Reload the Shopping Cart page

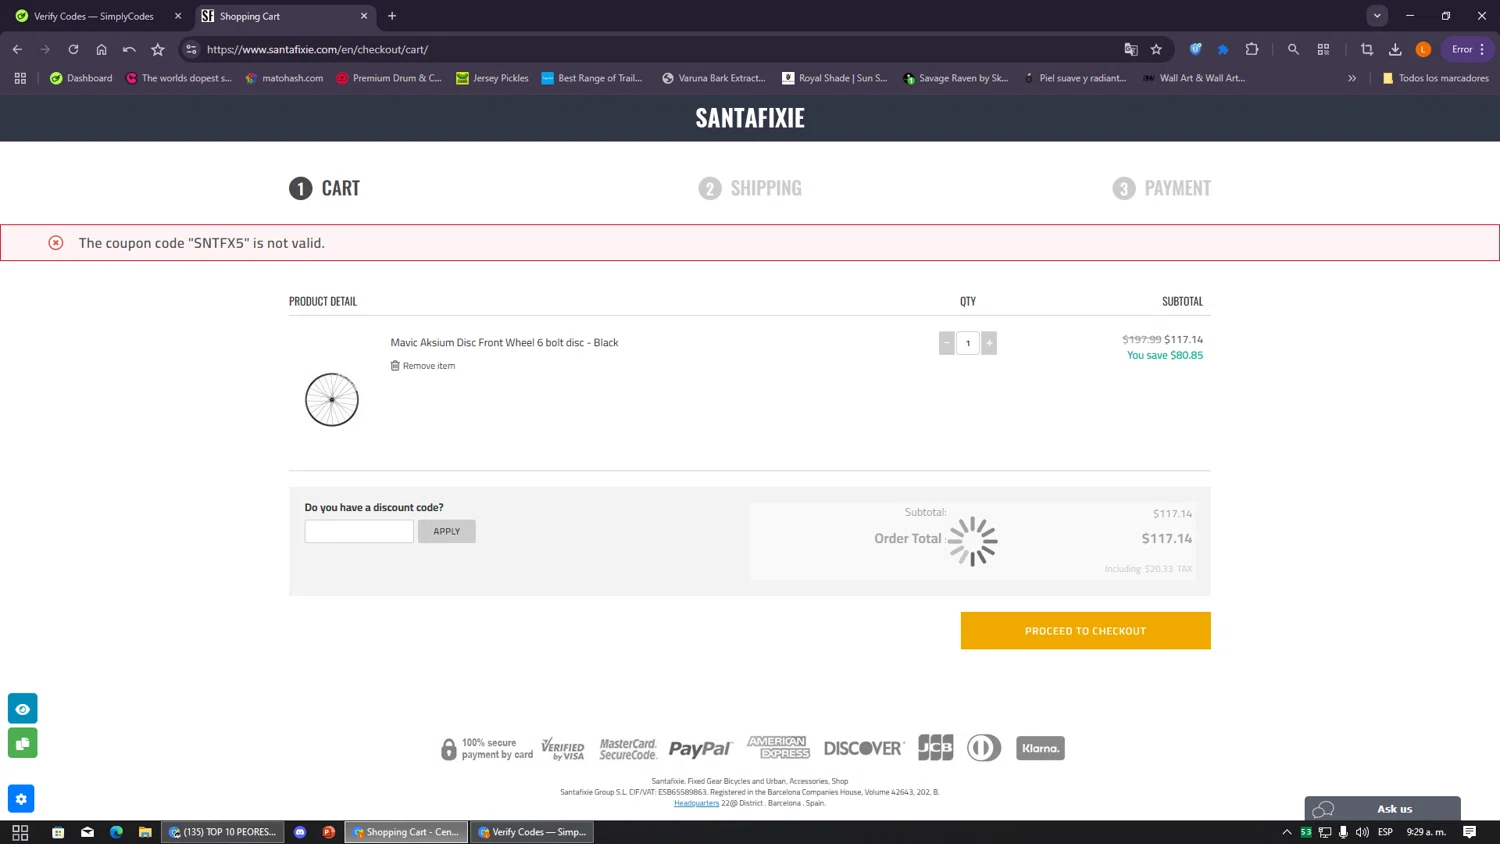point(73,49)
